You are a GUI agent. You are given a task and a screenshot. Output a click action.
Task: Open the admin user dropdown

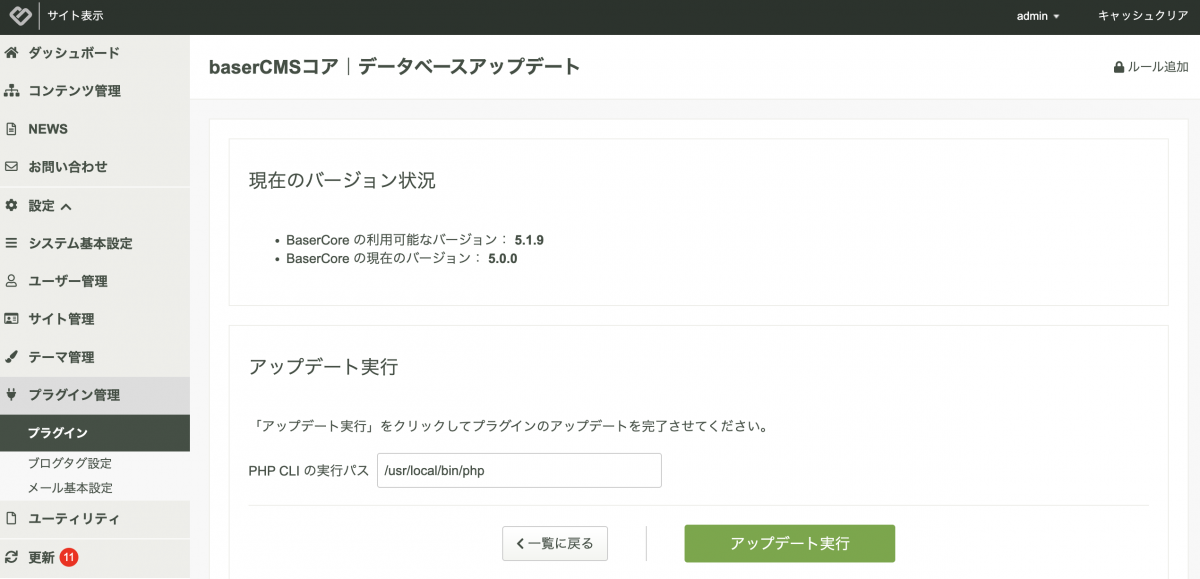click(x=1038, y=16)
